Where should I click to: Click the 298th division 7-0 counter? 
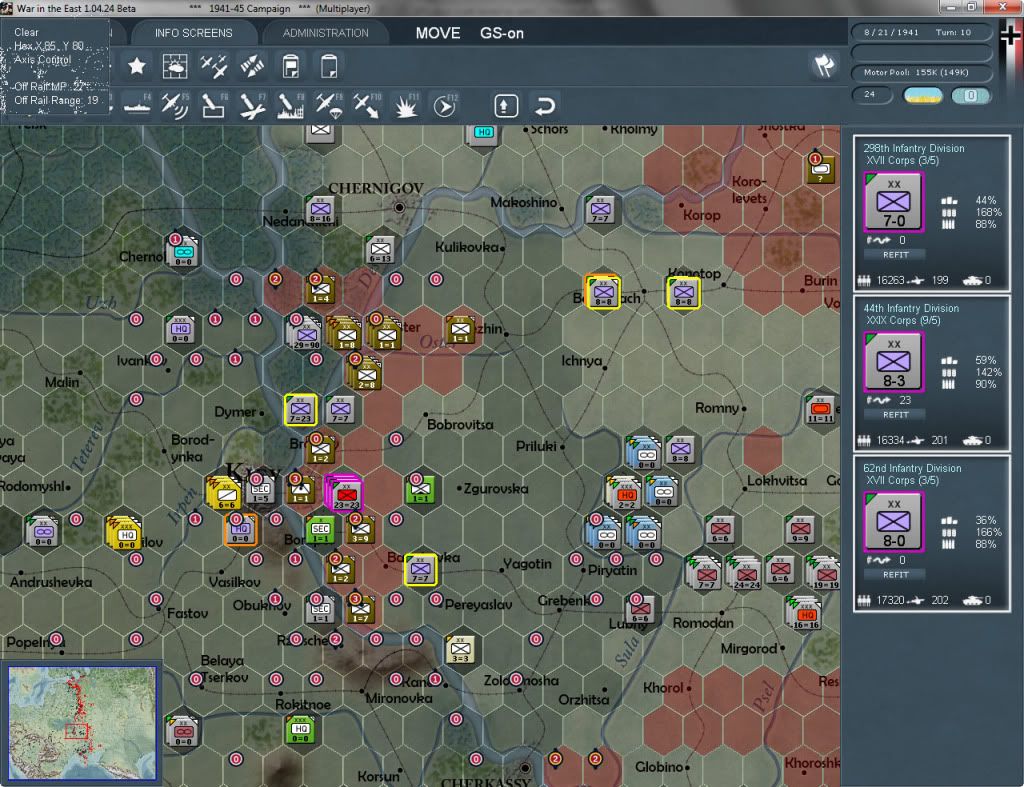(893, 202)
